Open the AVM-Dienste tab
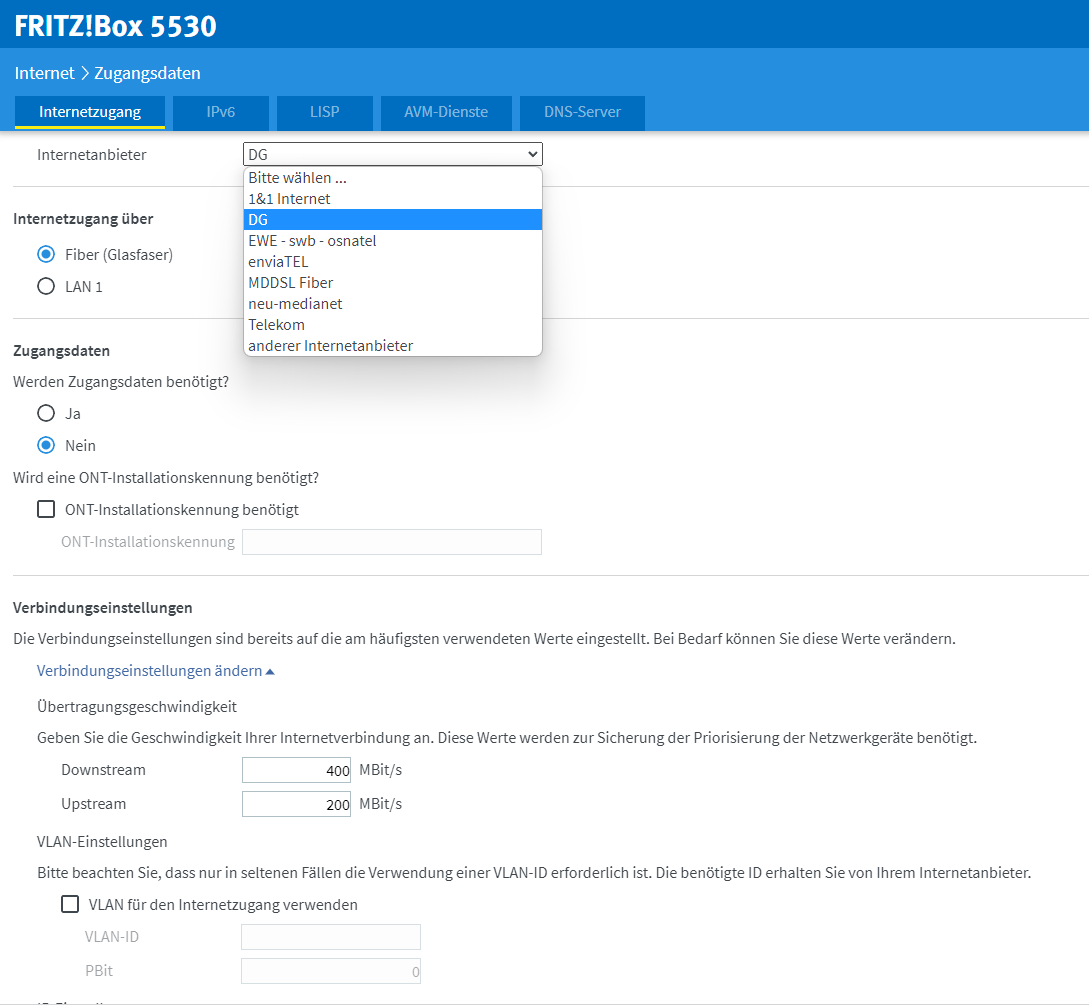Image resolution: width=1089 pixels, height=1005 pixels. 446,113
